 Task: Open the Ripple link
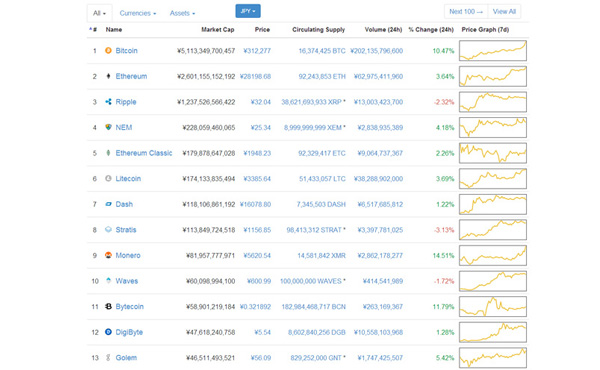pos(126,102)
